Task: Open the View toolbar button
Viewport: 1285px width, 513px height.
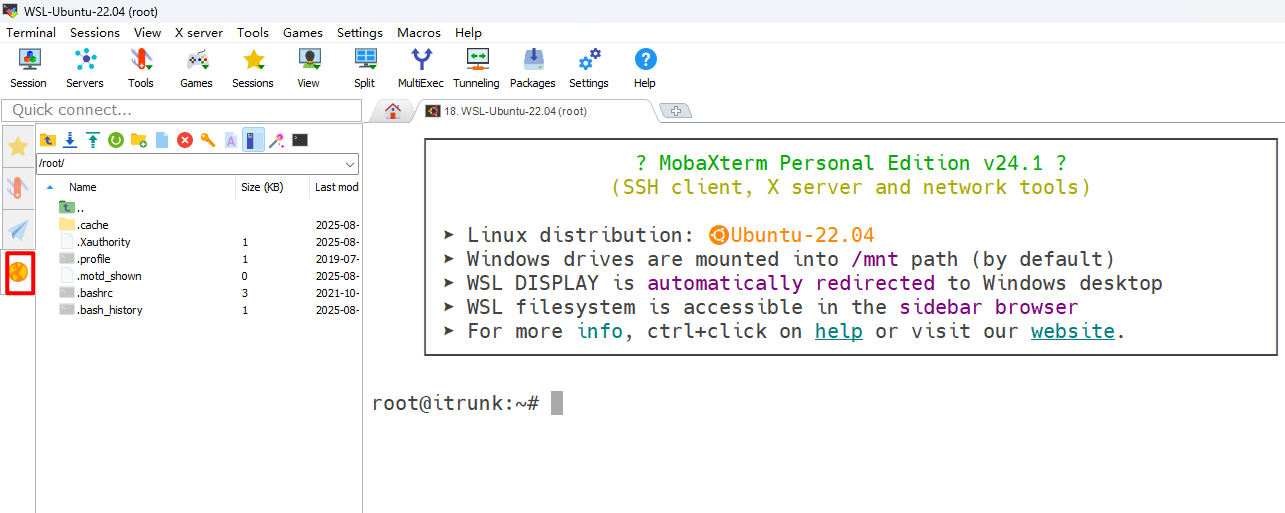Action: (308, 68)
